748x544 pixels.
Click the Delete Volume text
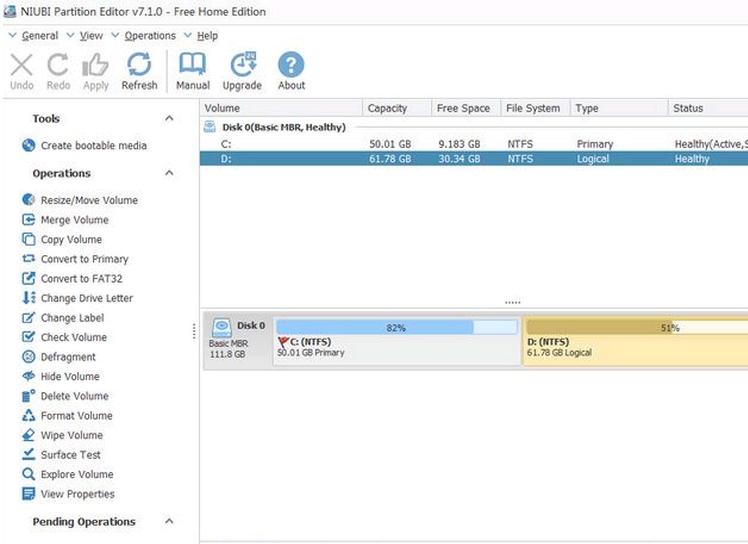pos(74,396)
